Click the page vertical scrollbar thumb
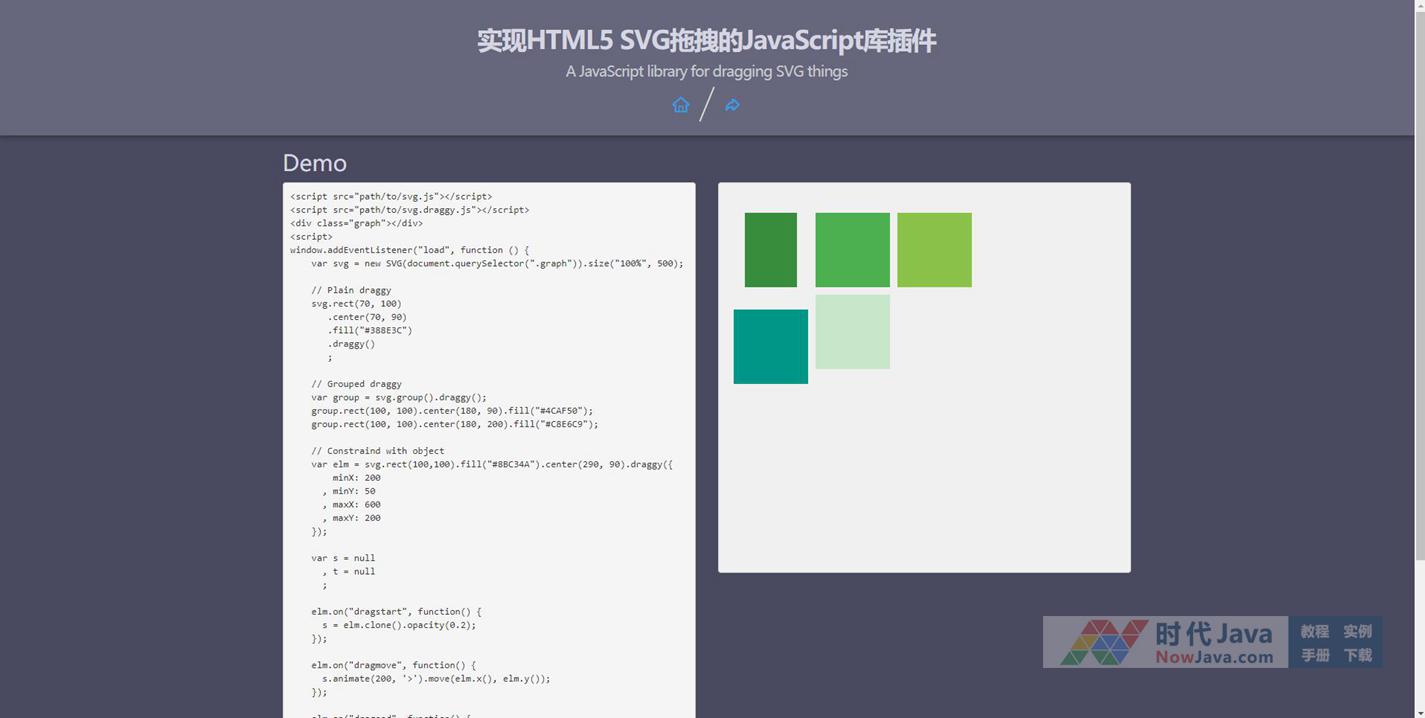This screenshot has height=718, width=1425. [1418, 285]
